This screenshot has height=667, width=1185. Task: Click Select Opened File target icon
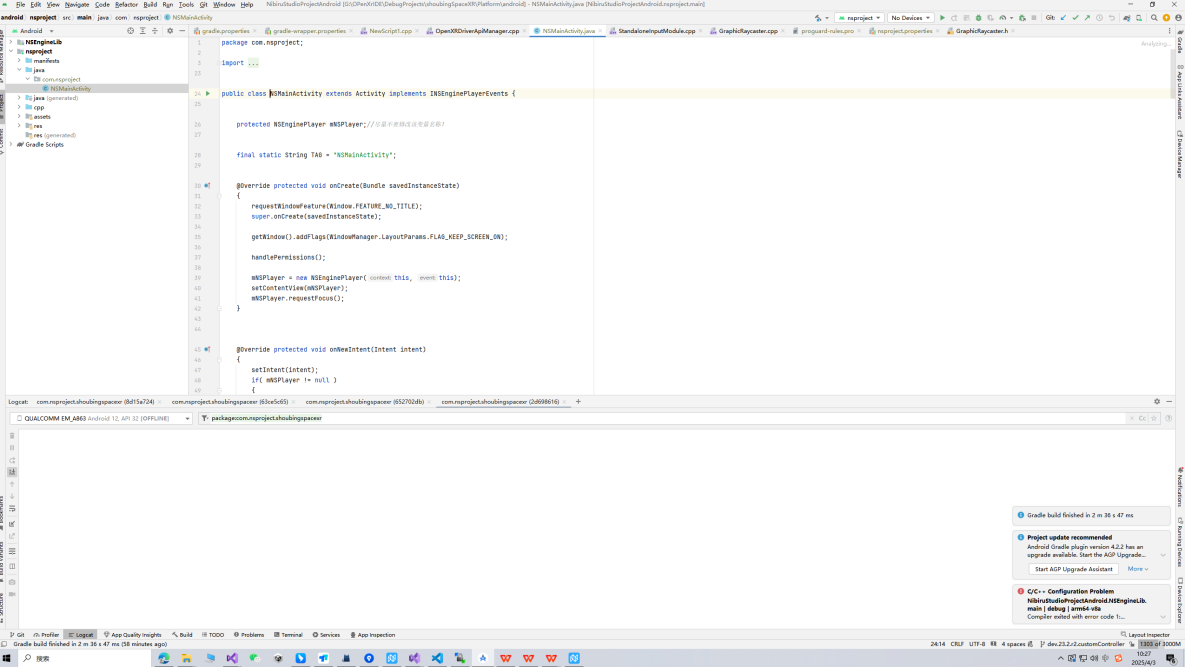[130, 31]
